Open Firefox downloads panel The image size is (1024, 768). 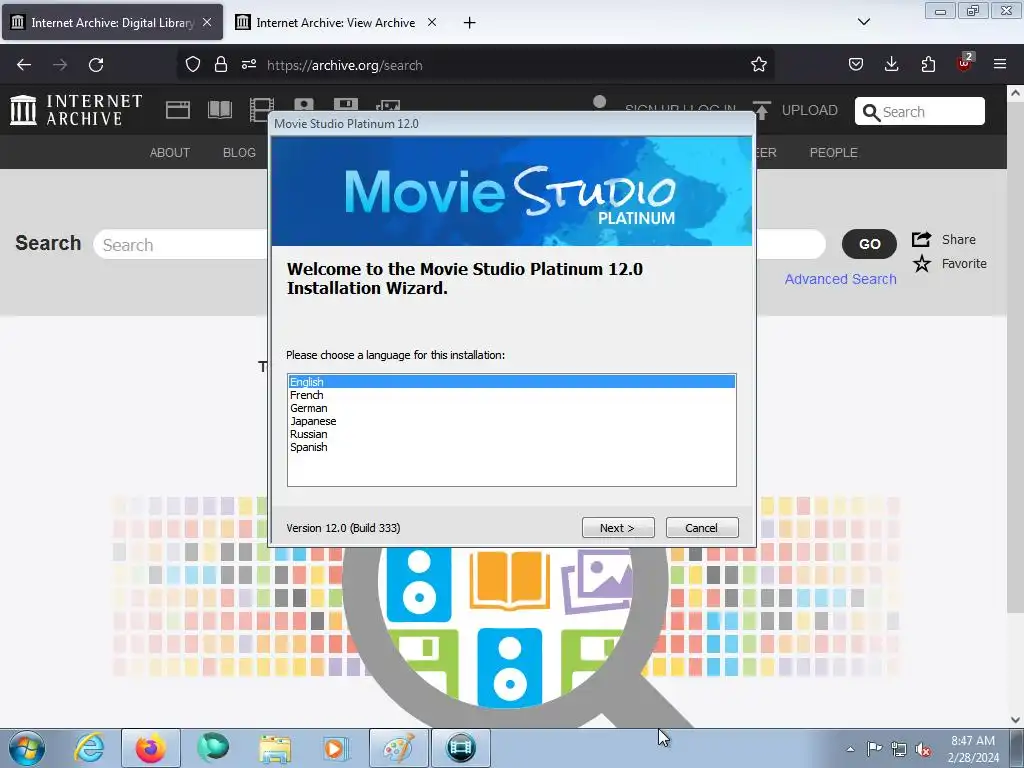pyautogui.click(x=891, y=65)
